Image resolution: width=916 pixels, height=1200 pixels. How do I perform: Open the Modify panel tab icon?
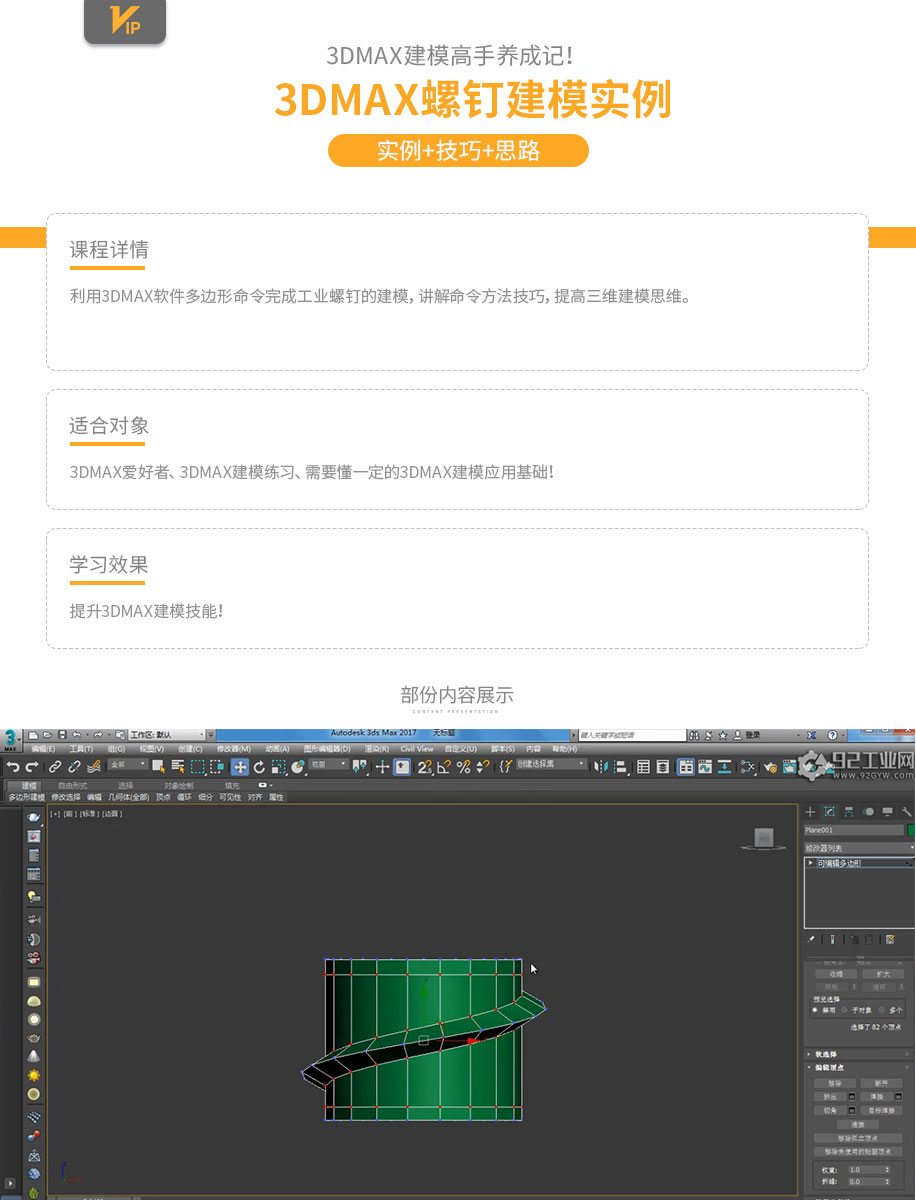pos(829,812)
